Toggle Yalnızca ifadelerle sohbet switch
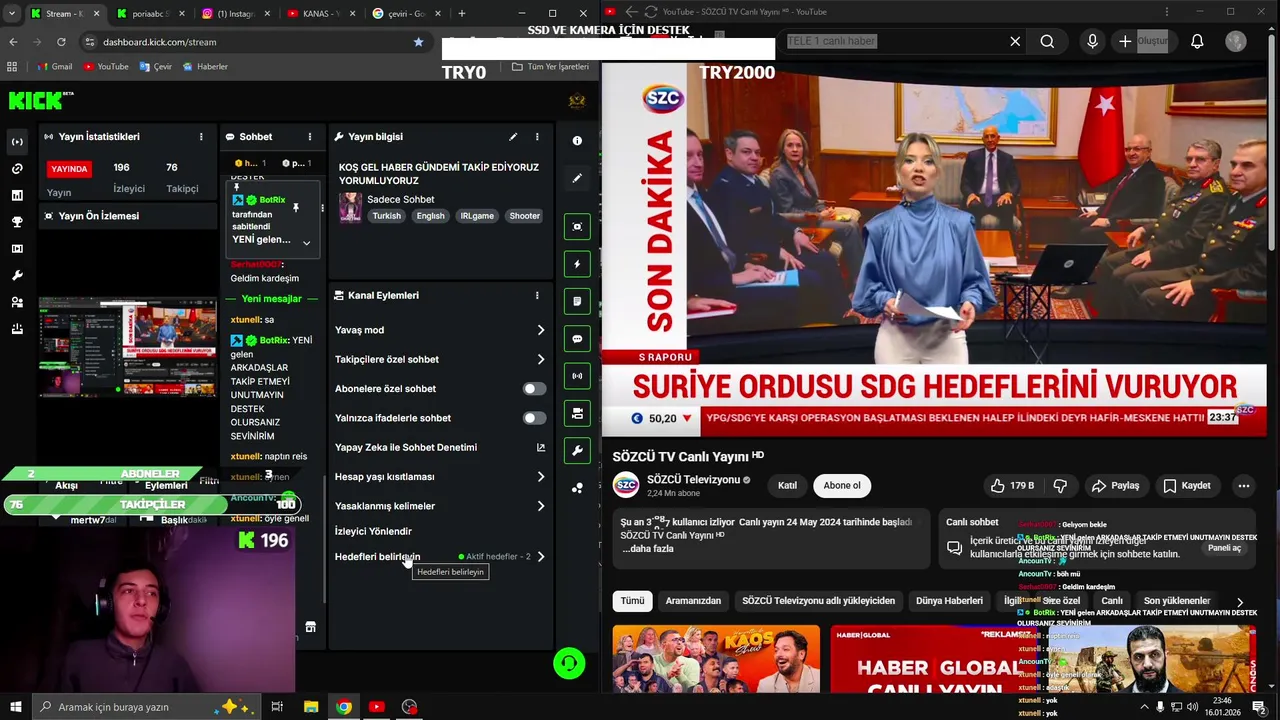This screenshot has height=720, width=1280. coord(535,418)
